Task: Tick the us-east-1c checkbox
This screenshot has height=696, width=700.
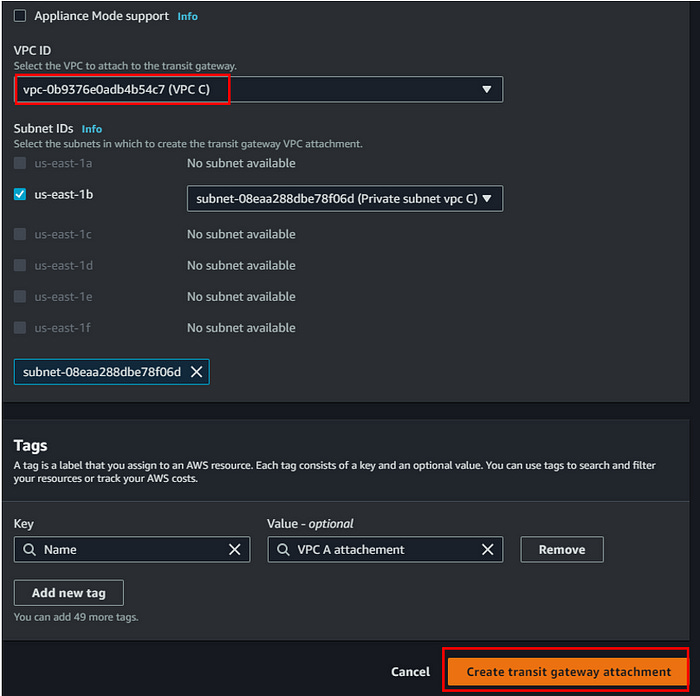Action: pyautogui.click(x=20, y=234)
